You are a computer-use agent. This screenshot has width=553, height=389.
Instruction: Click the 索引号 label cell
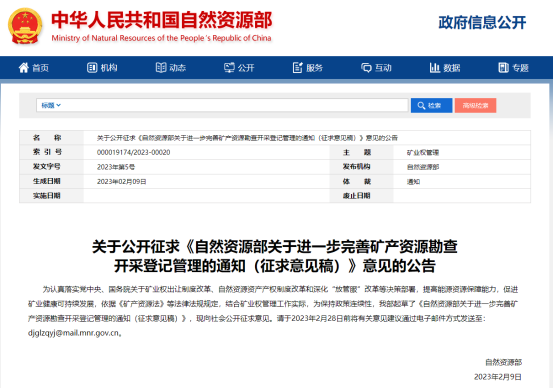tap(51, 152)
